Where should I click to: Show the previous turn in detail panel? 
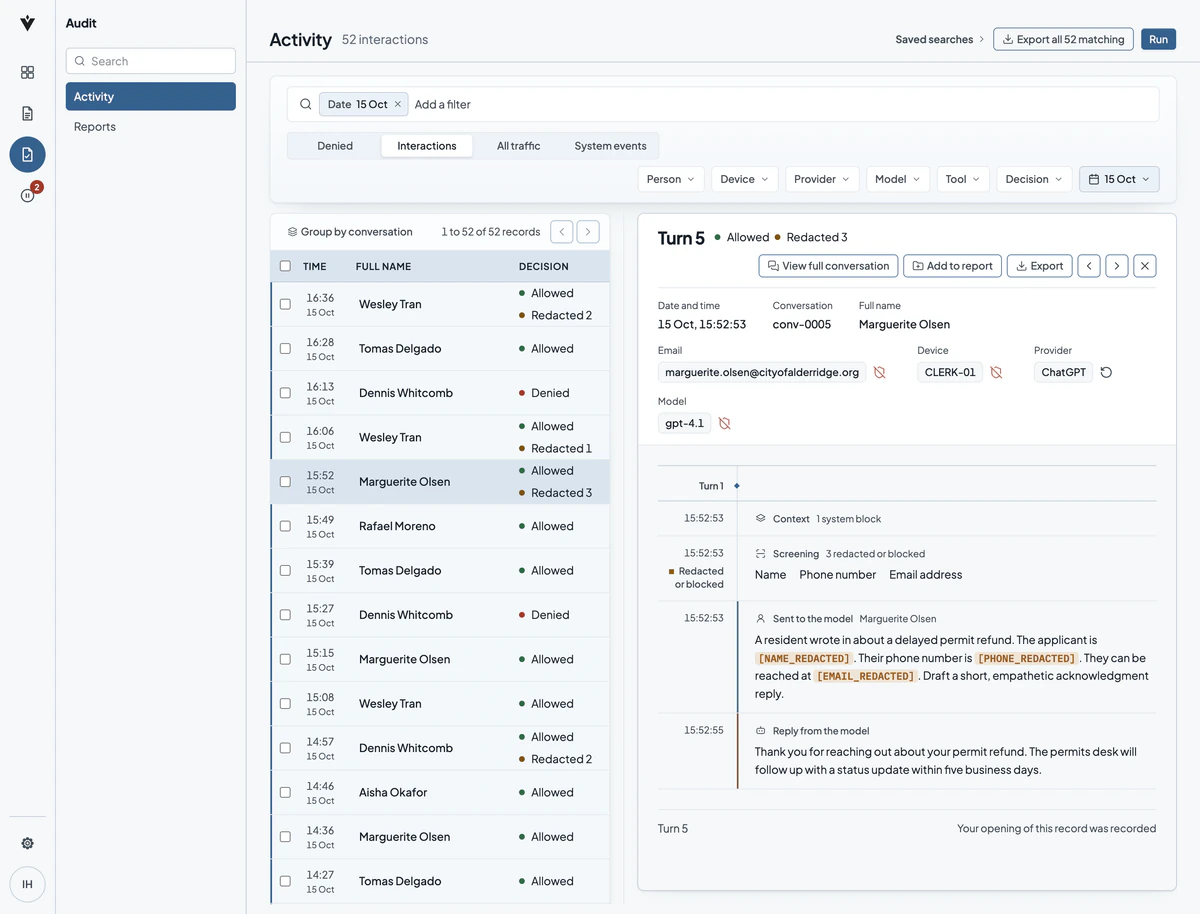click(x=1089, y=266)
